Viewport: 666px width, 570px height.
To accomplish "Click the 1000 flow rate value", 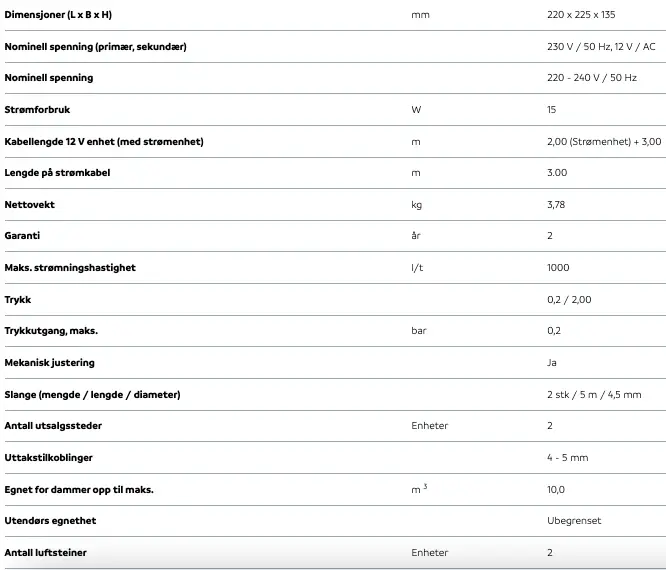I will pos(558,268).
